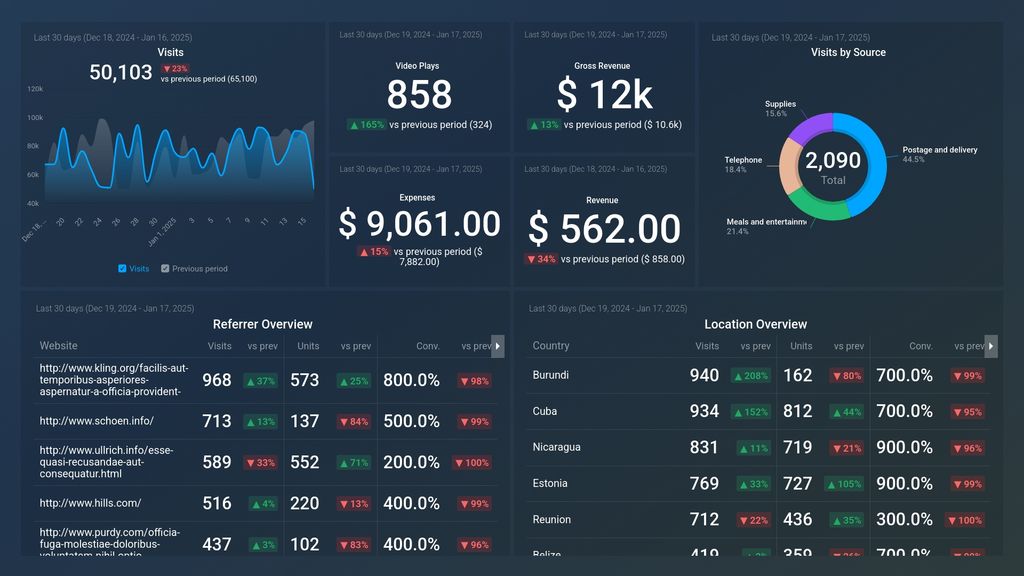Click the Video Plays 858 value
Viewport: 1024px width, 576px height.
pyautogui.click(x=419, y=95)
